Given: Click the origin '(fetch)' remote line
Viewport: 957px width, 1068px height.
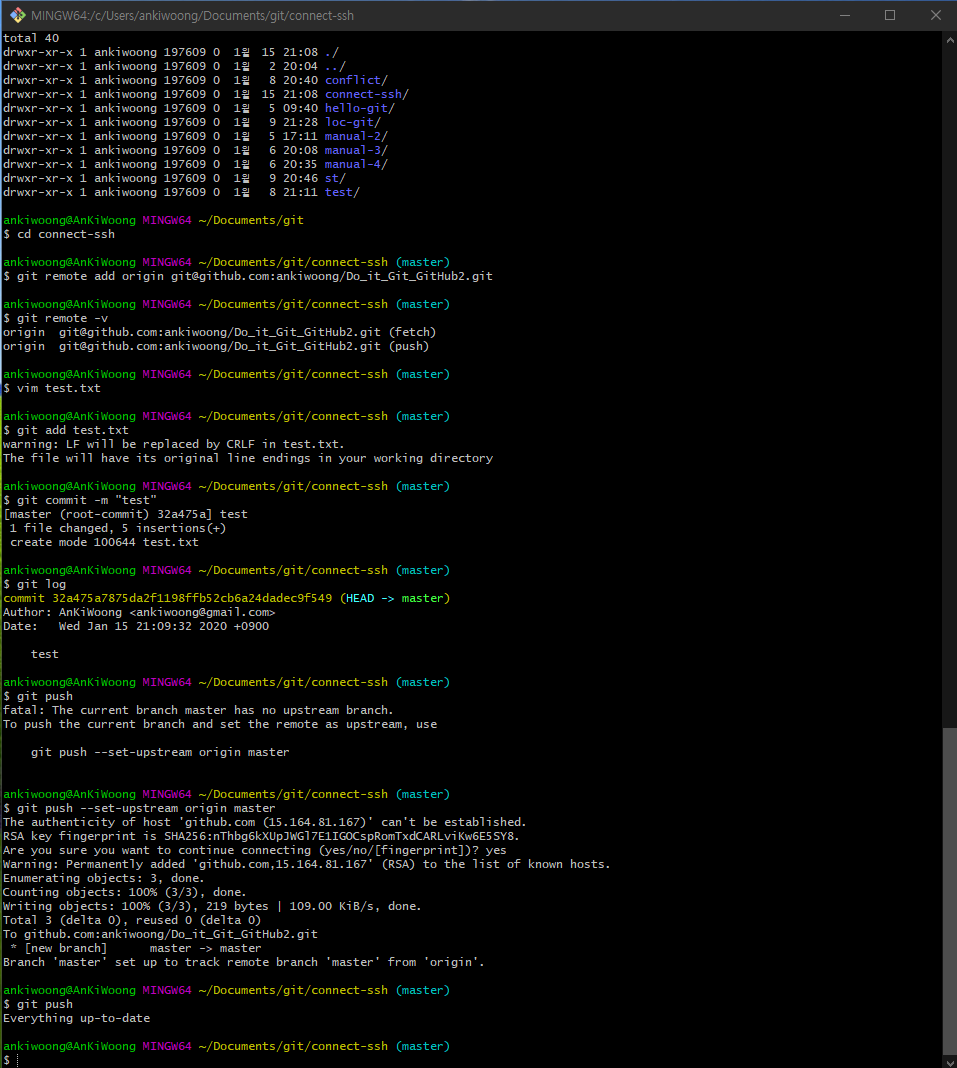Looking at the screenshot, I should pos(219,332).
